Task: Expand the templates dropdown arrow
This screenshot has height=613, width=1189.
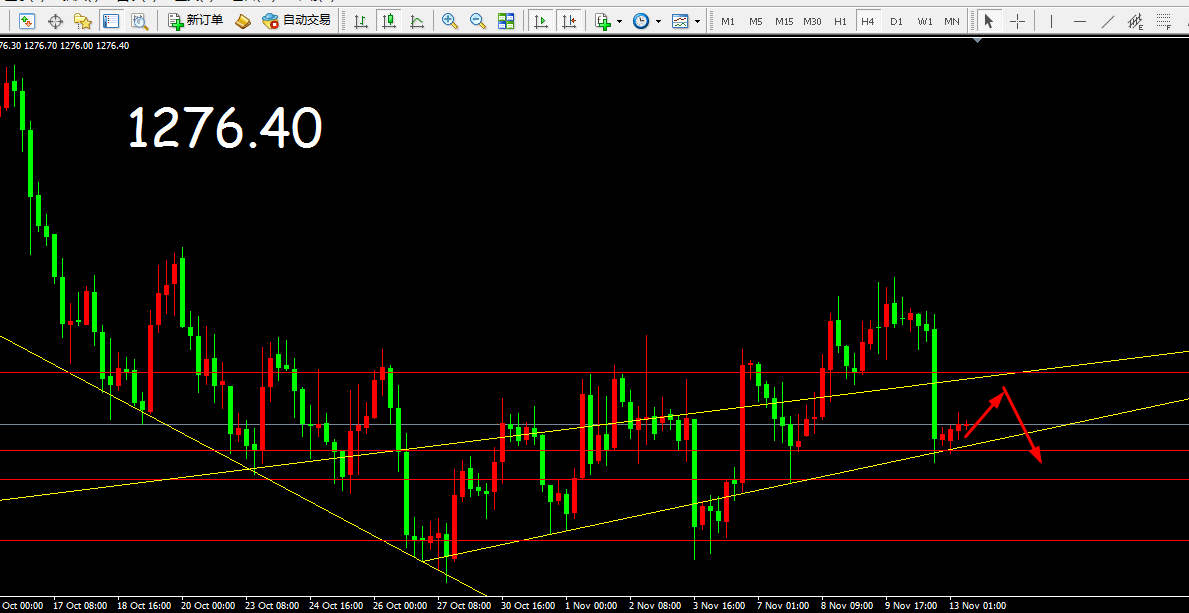Action: coord(697,21)
